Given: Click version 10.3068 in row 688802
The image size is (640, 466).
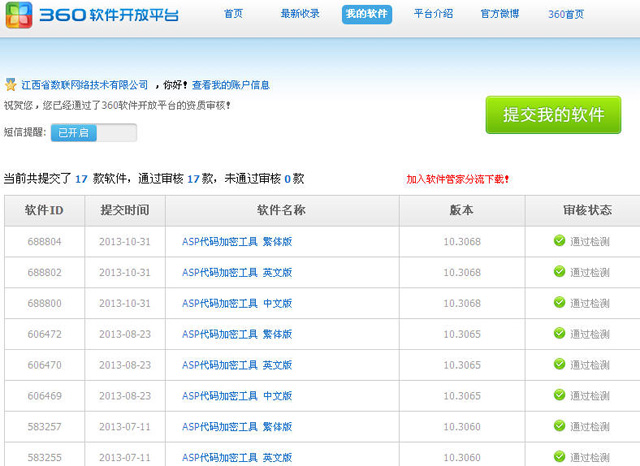Looking at the screenshot, I should (462, 272).
